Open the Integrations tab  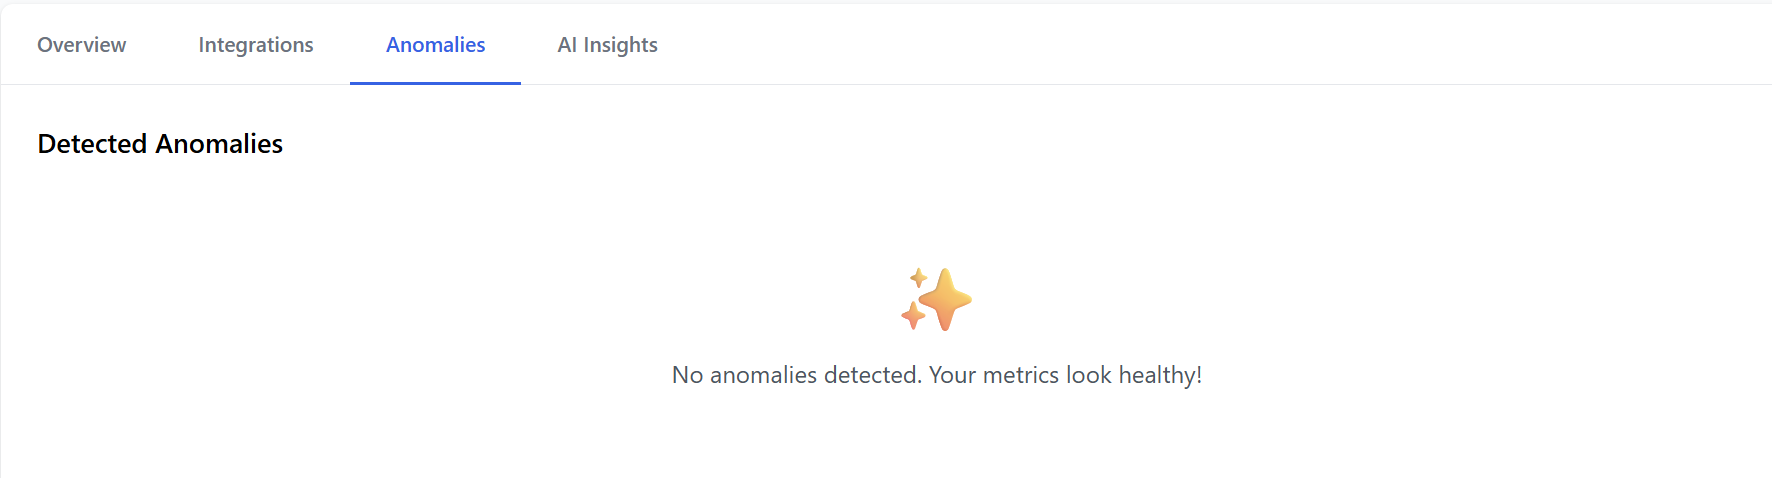point(256,45)
